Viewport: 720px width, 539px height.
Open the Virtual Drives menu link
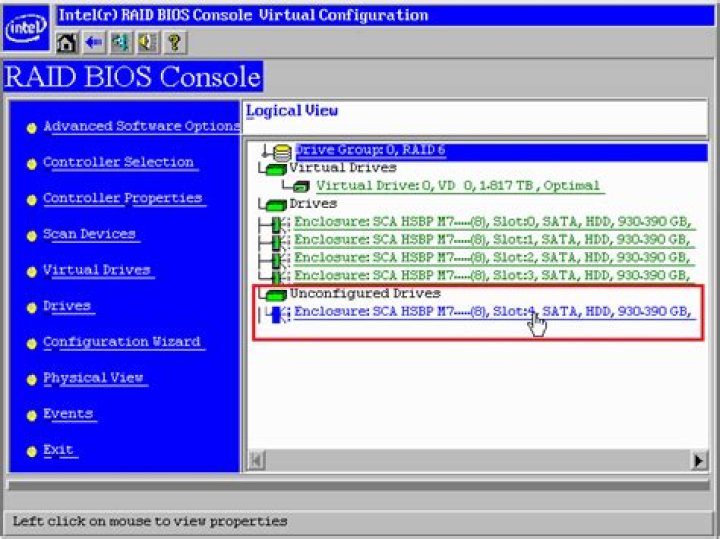pyautogui.click(x=97, y=270)
